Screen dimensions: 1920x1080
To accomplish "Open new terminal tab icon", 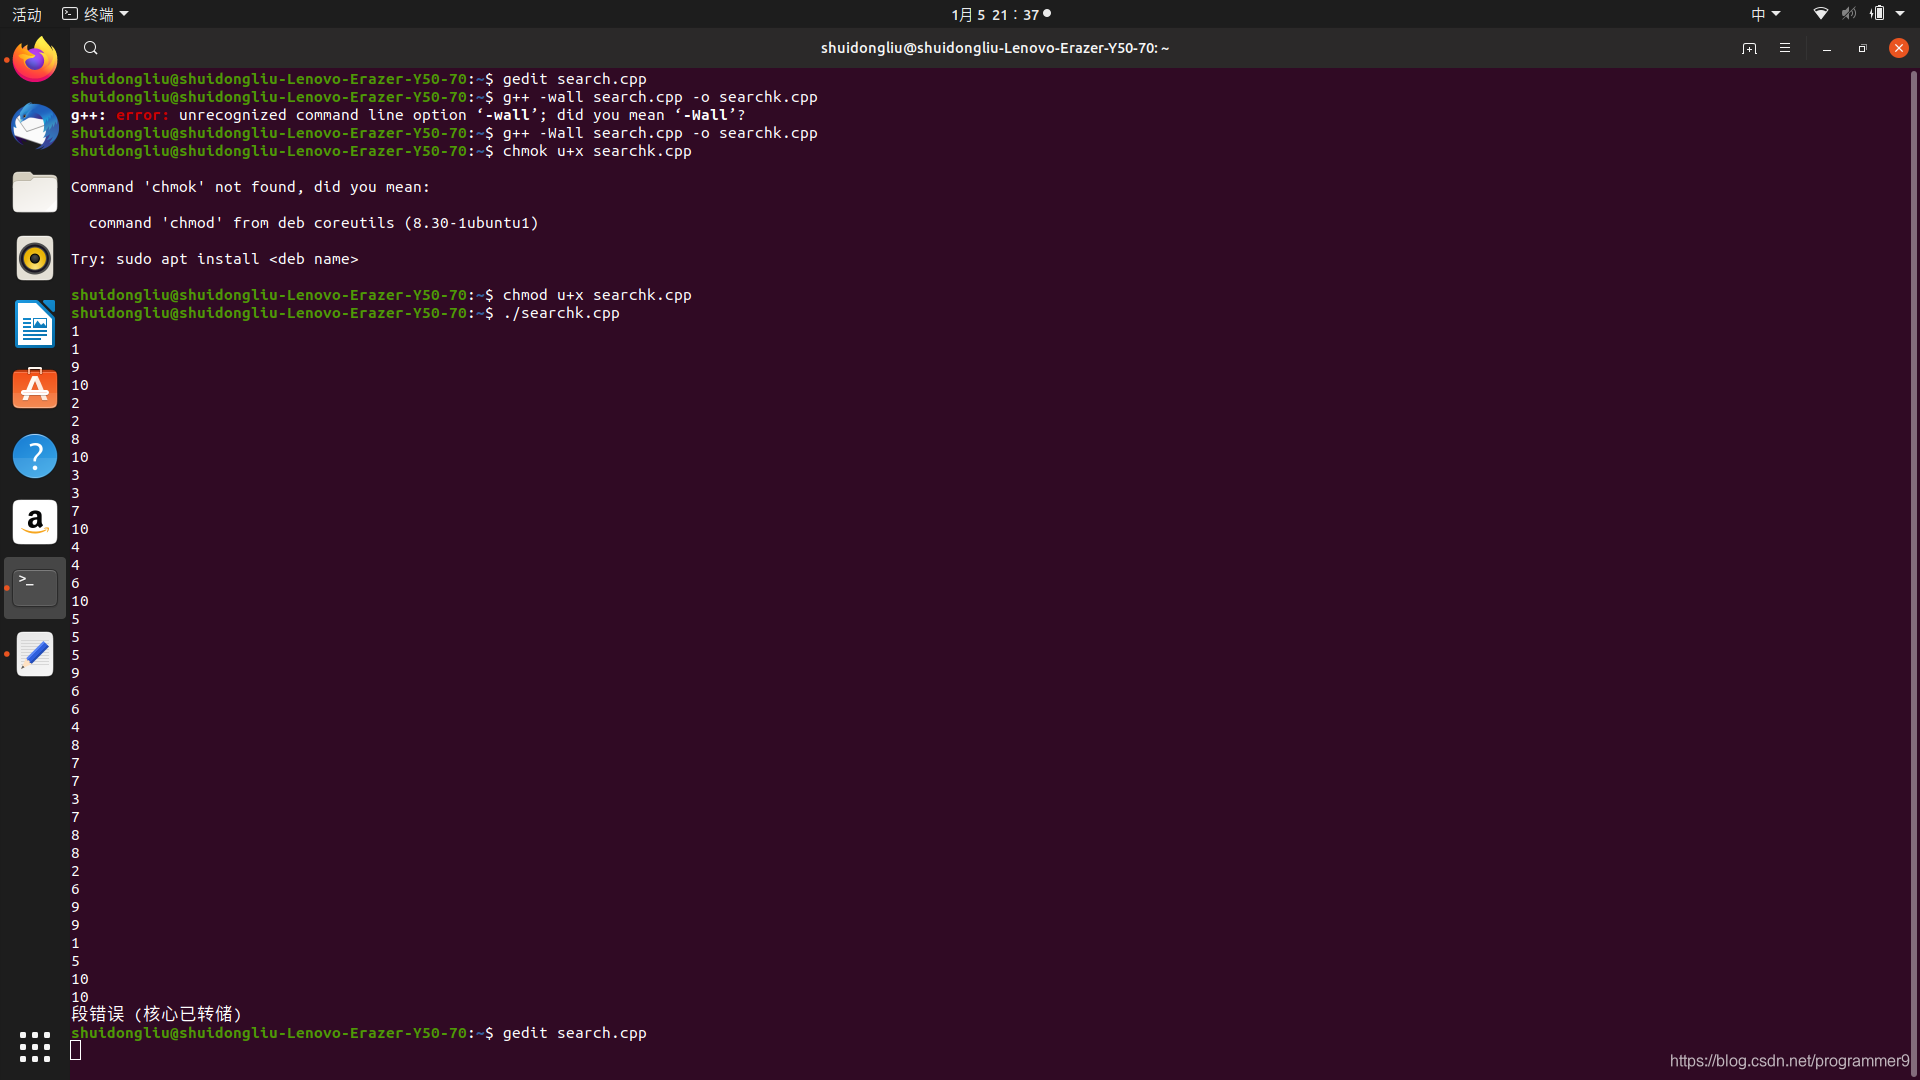I will click(x=1749, y=48).
